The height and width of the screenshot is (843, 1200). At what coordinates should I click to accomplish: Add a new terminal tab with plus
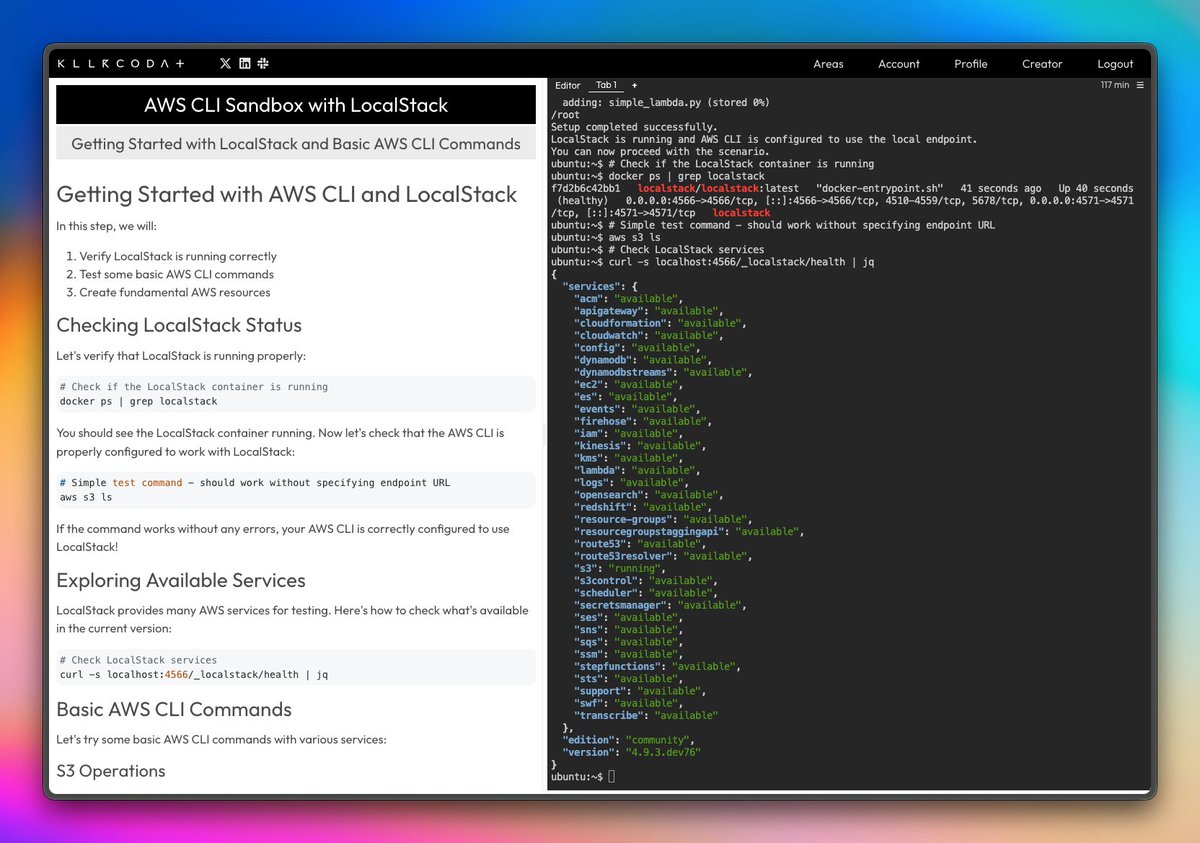click(x=634, y=86)
